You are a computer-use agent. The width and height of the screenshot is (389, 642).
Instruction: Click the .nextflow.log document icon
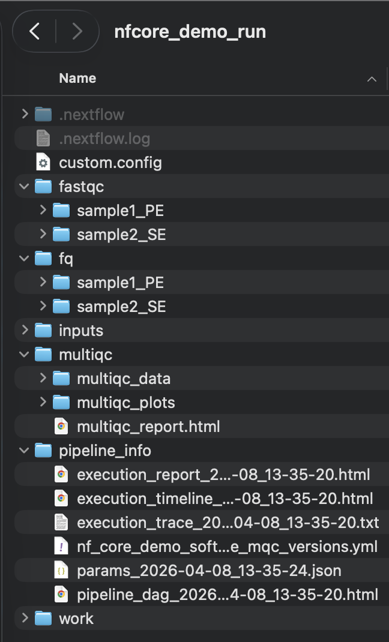43,138
